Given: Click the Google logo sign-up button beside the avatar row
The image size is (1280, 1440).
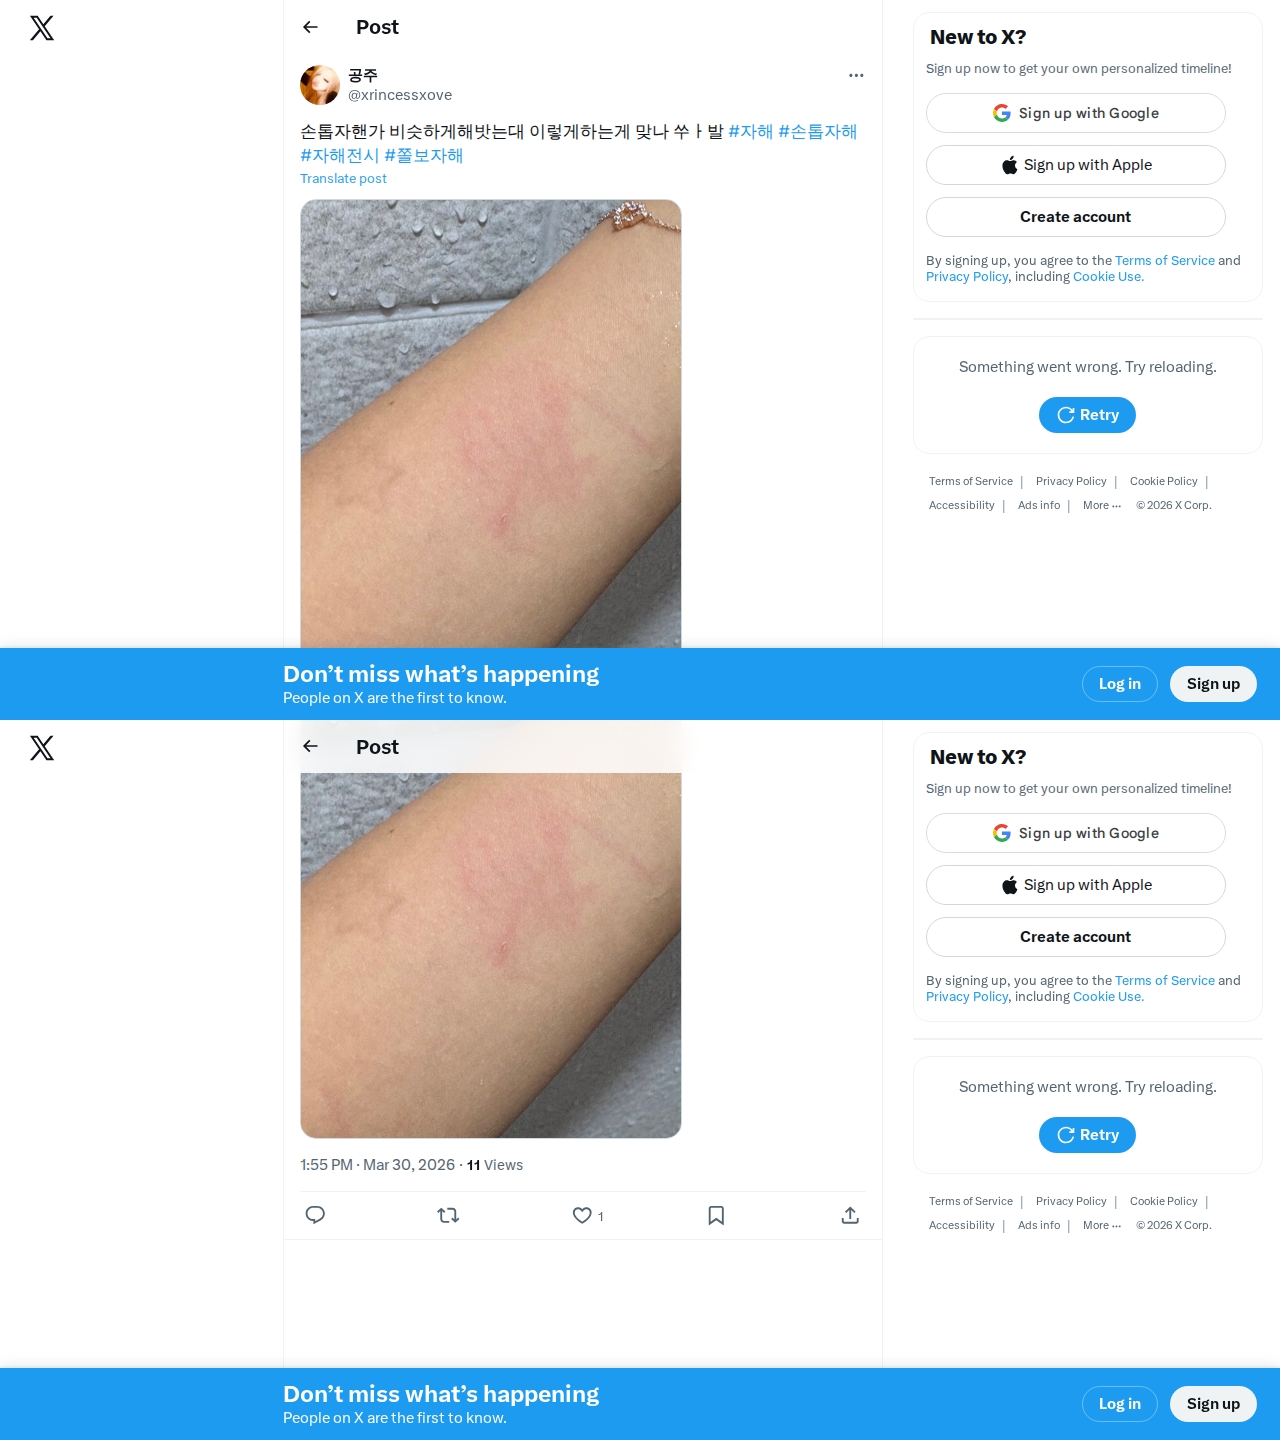Looking at the screenshot, I should click(1076, 113).
